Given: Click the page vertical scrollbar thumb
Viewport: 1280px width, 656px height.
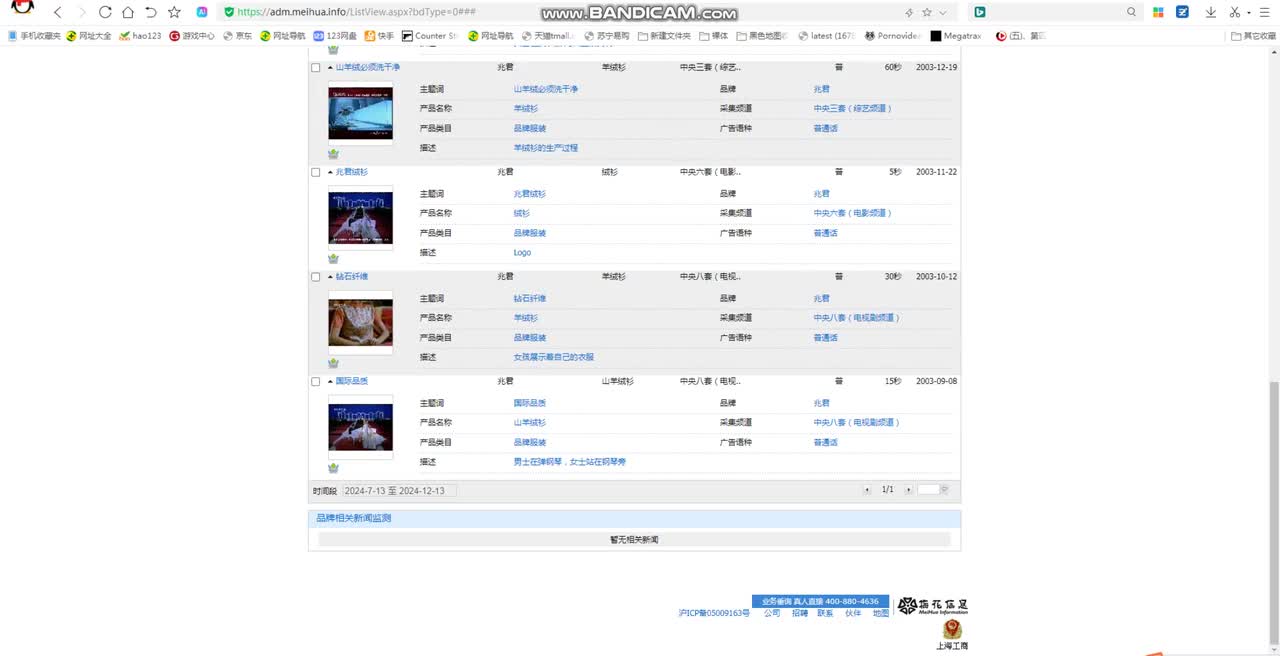Looking at the screenshot, I should point(1273,514).
